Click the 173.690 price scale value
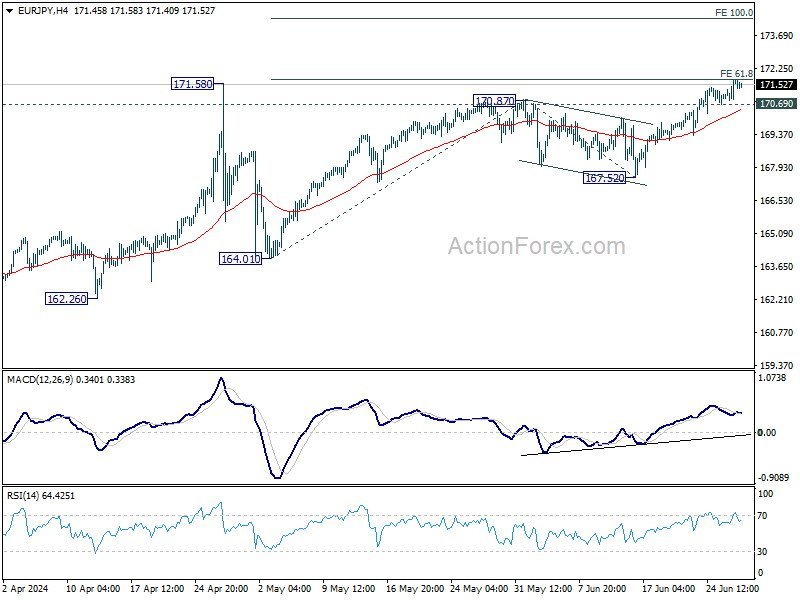This screenshot has width=800, height=600. pos(777,35)
